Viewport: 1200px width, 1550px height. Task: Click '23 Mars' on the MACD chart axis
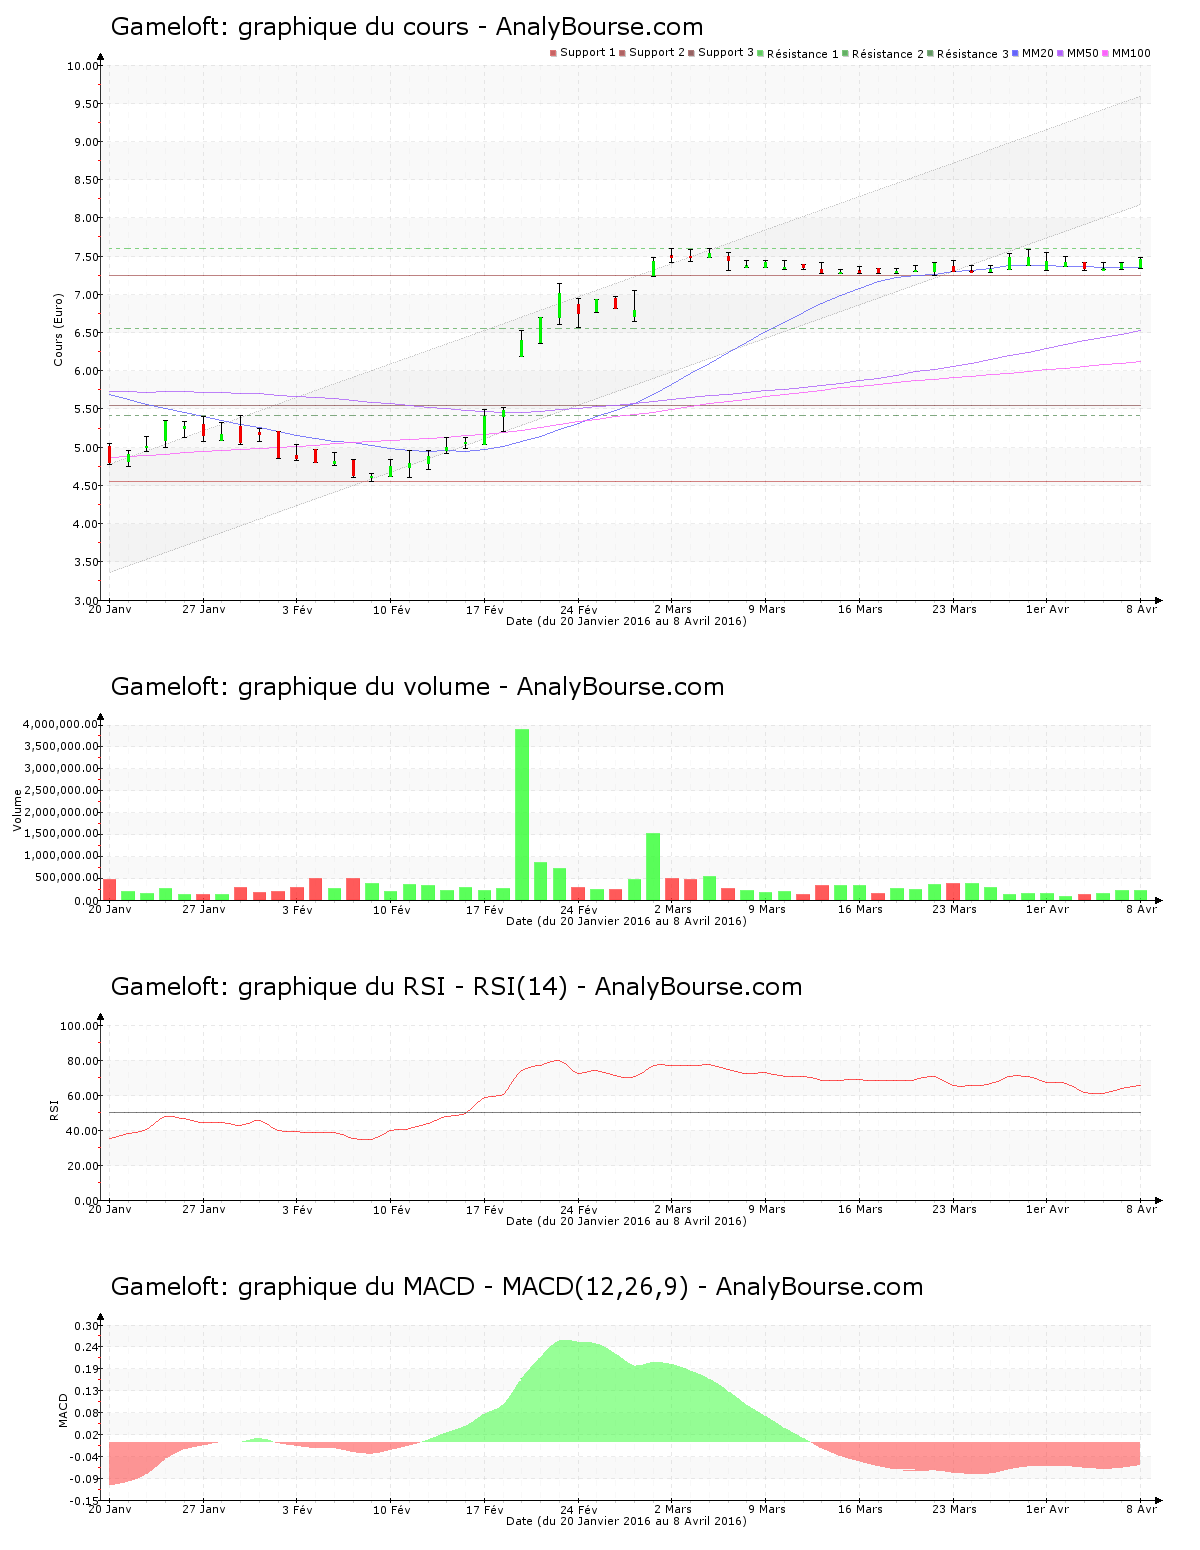[954, 1509]
